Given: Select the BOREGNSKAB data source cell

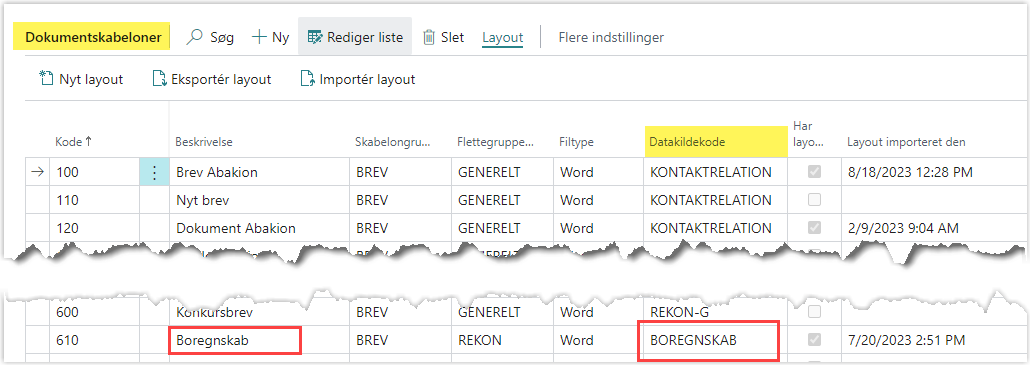Looking at the screenshot, I should [x=709, y=340].
